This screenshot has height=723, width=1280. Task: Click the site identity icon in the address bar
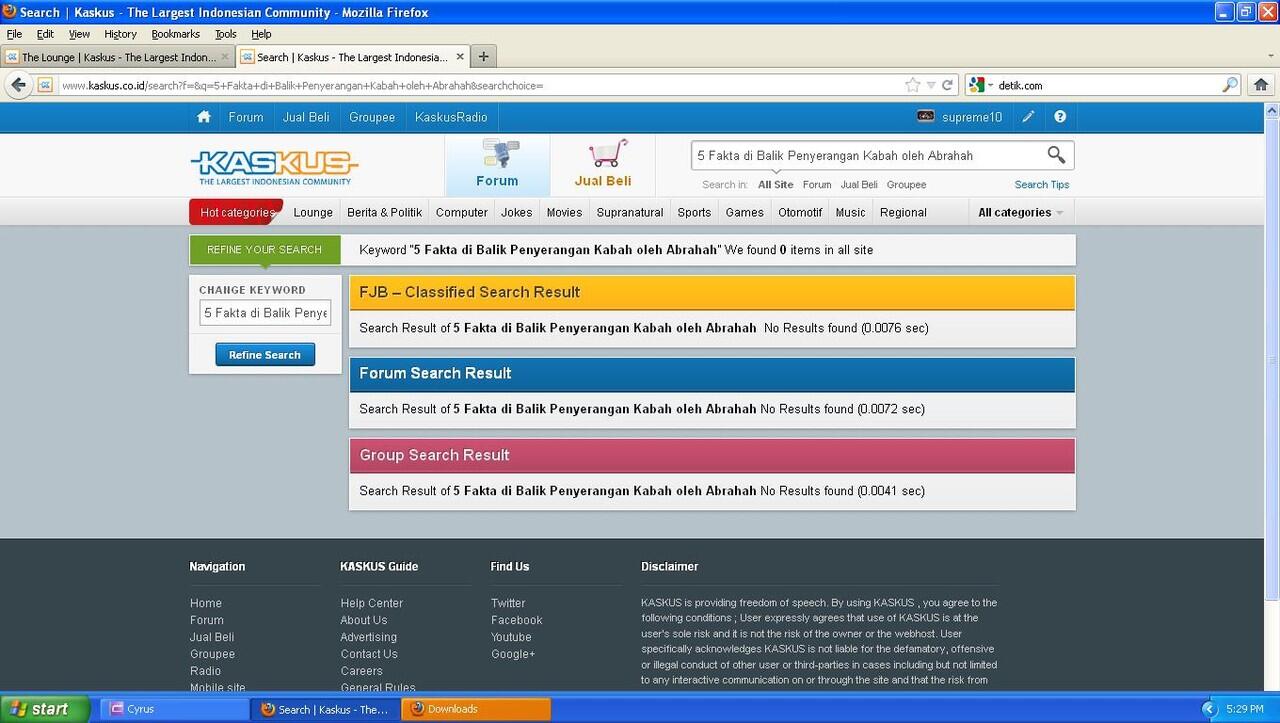[45, 85]
